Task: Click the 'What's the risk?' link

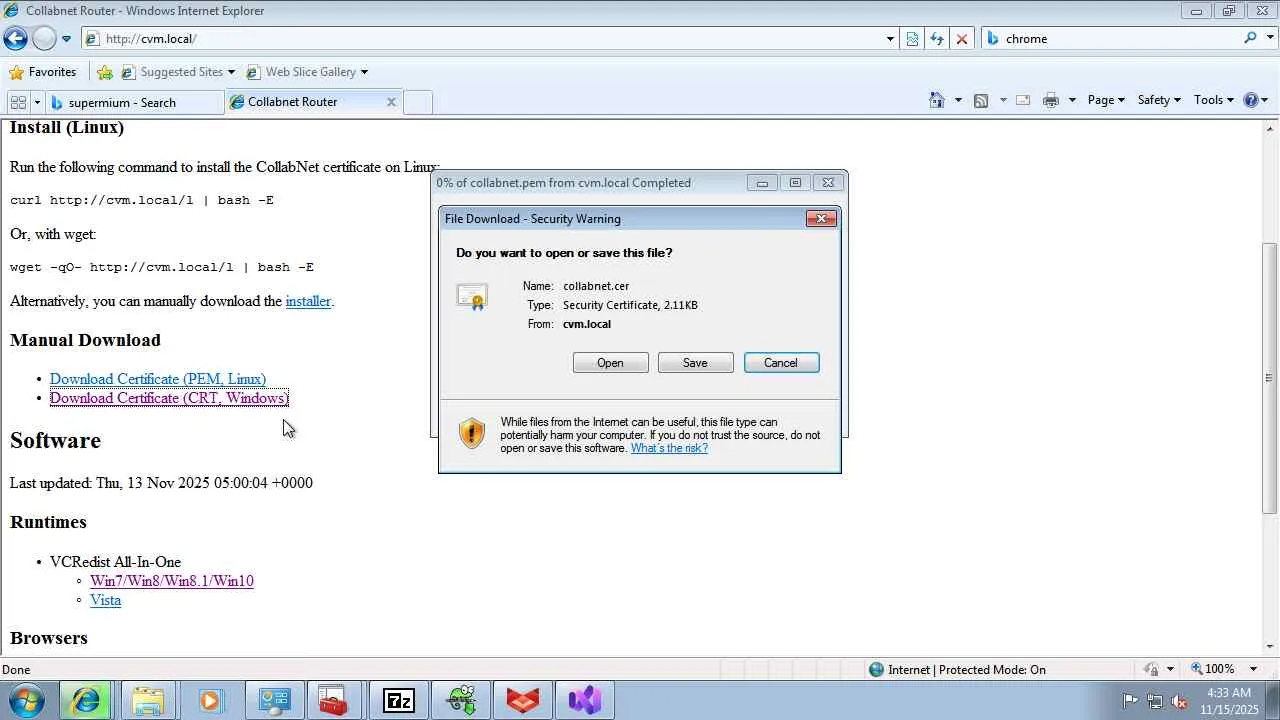Action: 669,448
